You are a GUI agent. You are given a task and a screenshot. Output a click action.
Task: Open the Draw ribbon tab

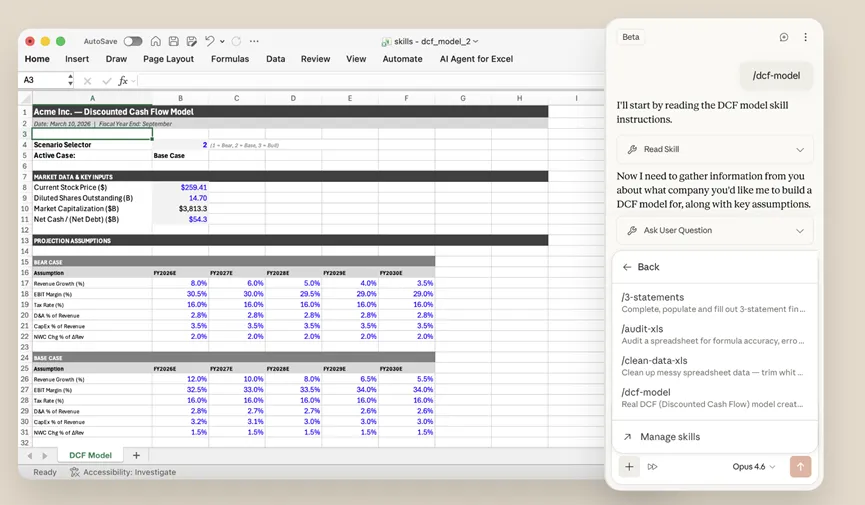click(116, 59)
